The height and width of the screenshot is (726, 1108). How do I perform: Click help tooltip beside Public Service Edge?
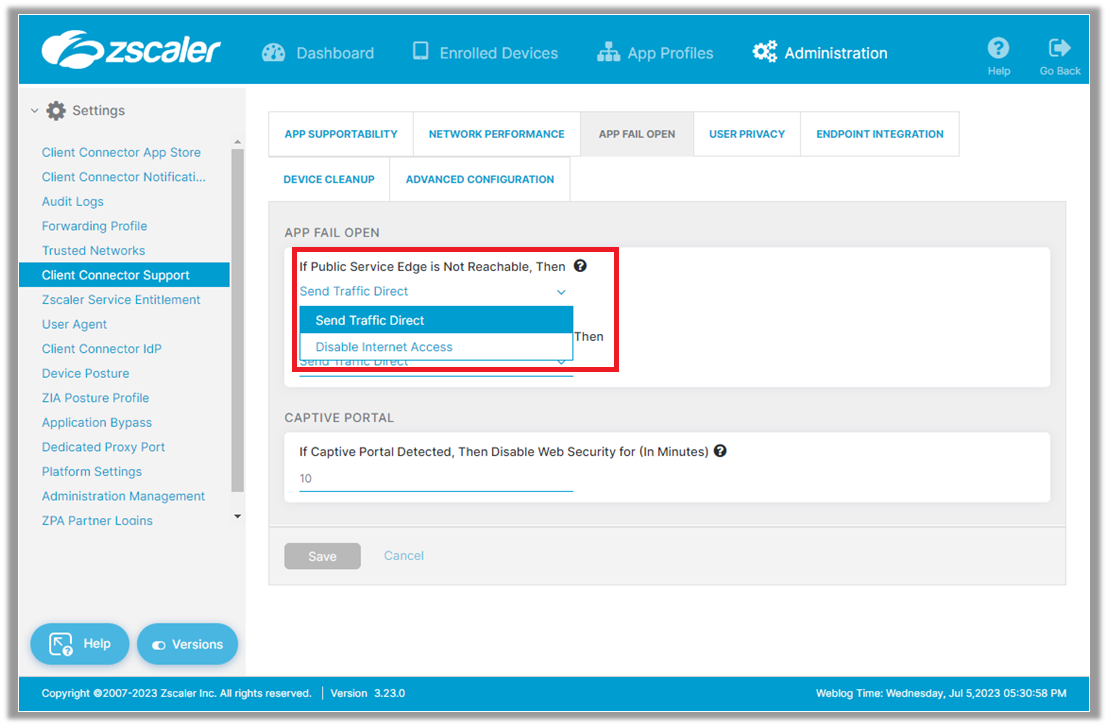point(580,266)
